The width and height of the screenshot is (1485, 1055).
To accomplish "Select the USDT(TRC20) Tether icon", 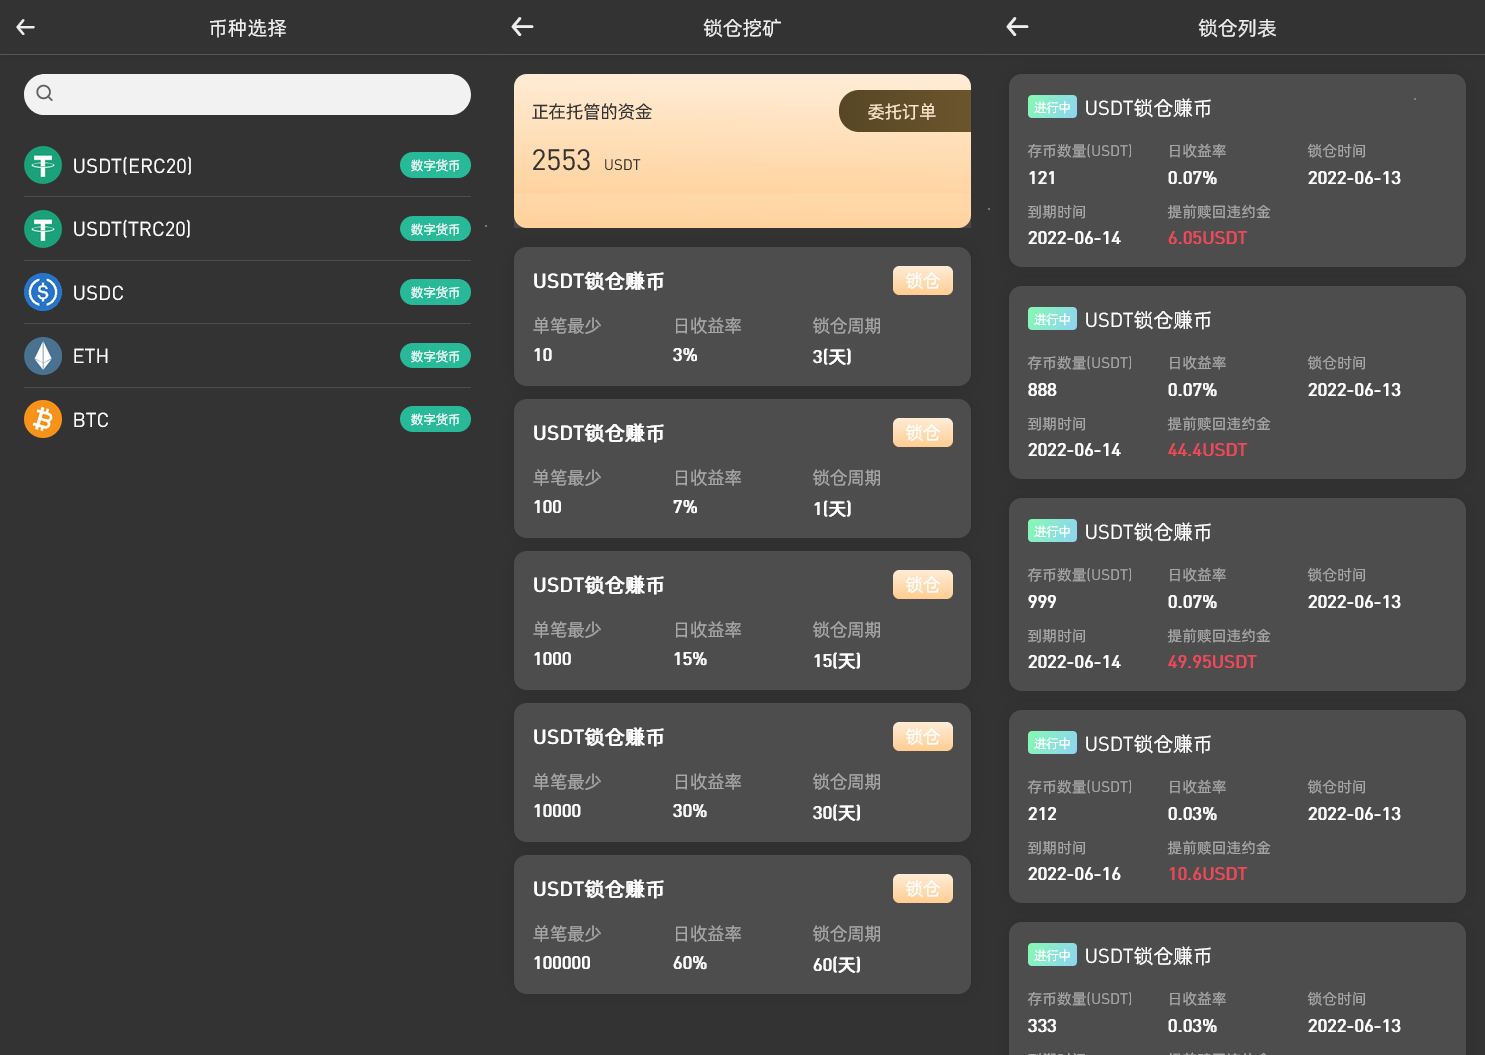I will (43, 229).
